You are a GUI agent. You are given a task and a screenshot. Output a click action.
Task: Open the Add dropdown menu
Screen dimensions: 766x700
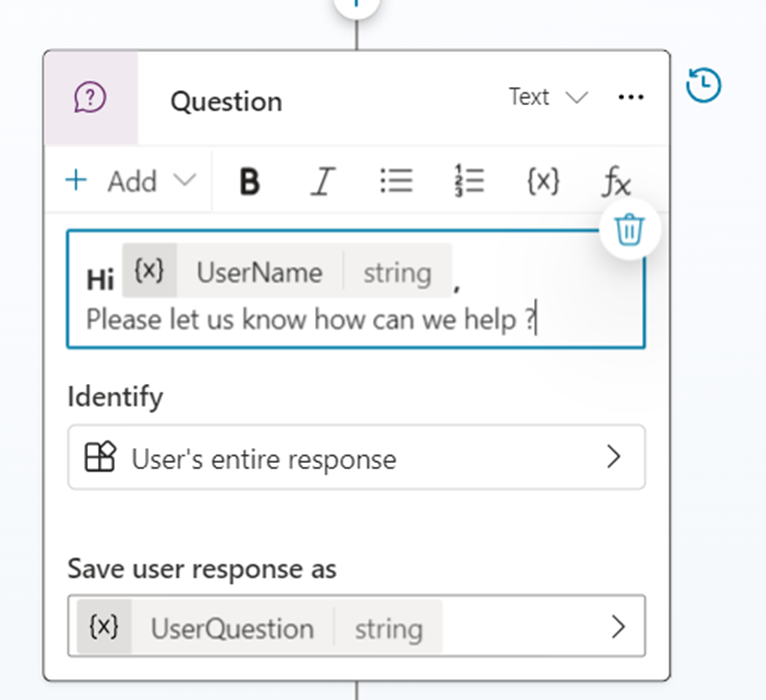(130, 181)
